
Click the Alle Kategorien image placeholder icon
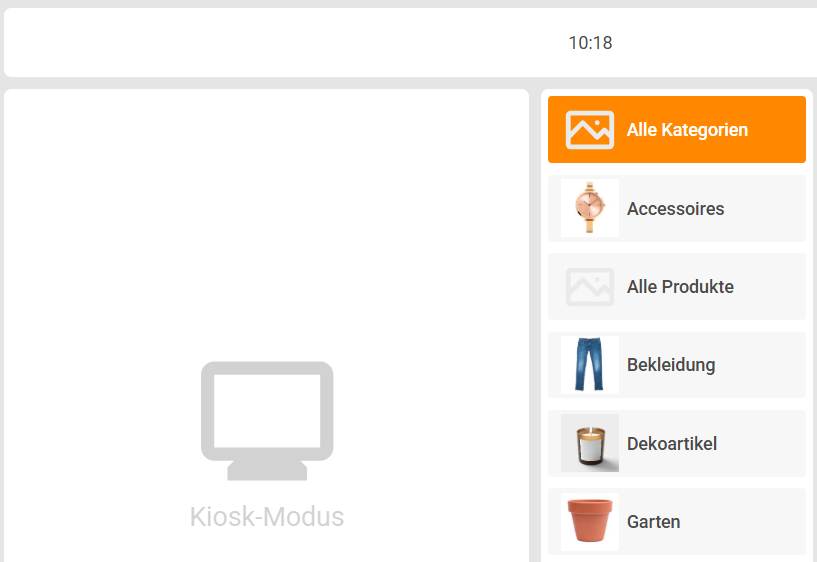point(590,130)
